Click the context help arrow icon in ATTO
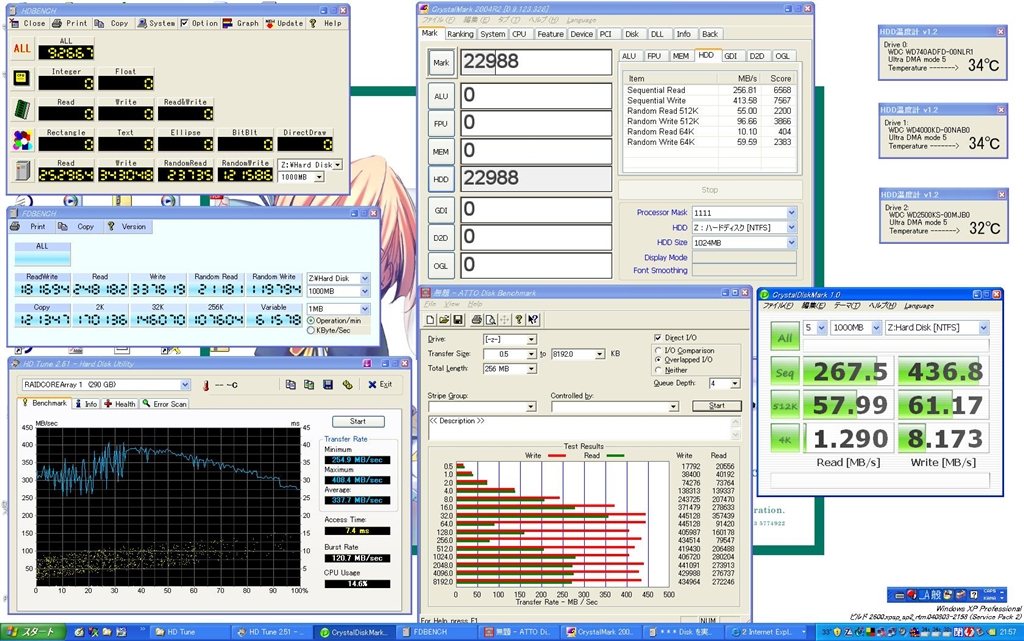Screen dimensions: 1024x641 click(x=534, y=319)
